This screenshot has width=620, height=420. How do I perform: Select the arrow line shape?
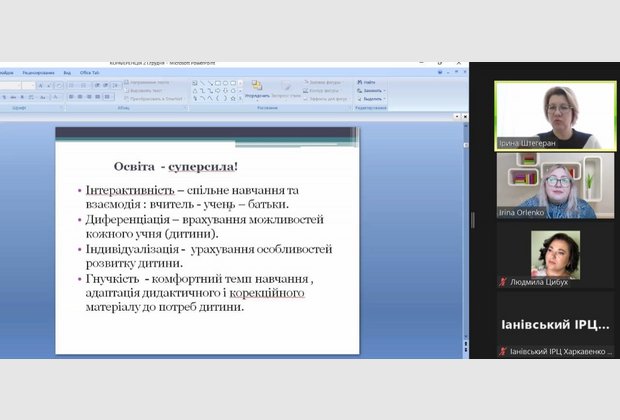tap(210, 83)
